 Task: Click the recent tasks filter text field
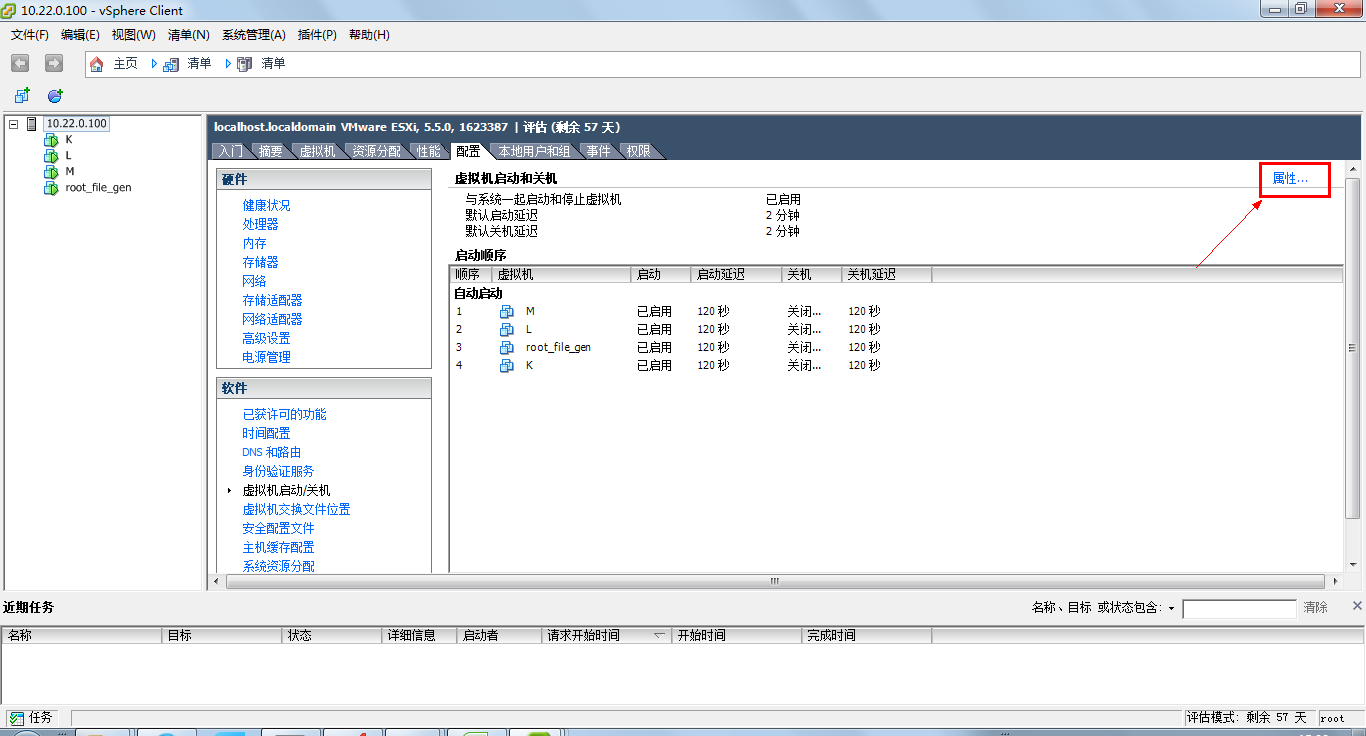[x=1239, y=608]
